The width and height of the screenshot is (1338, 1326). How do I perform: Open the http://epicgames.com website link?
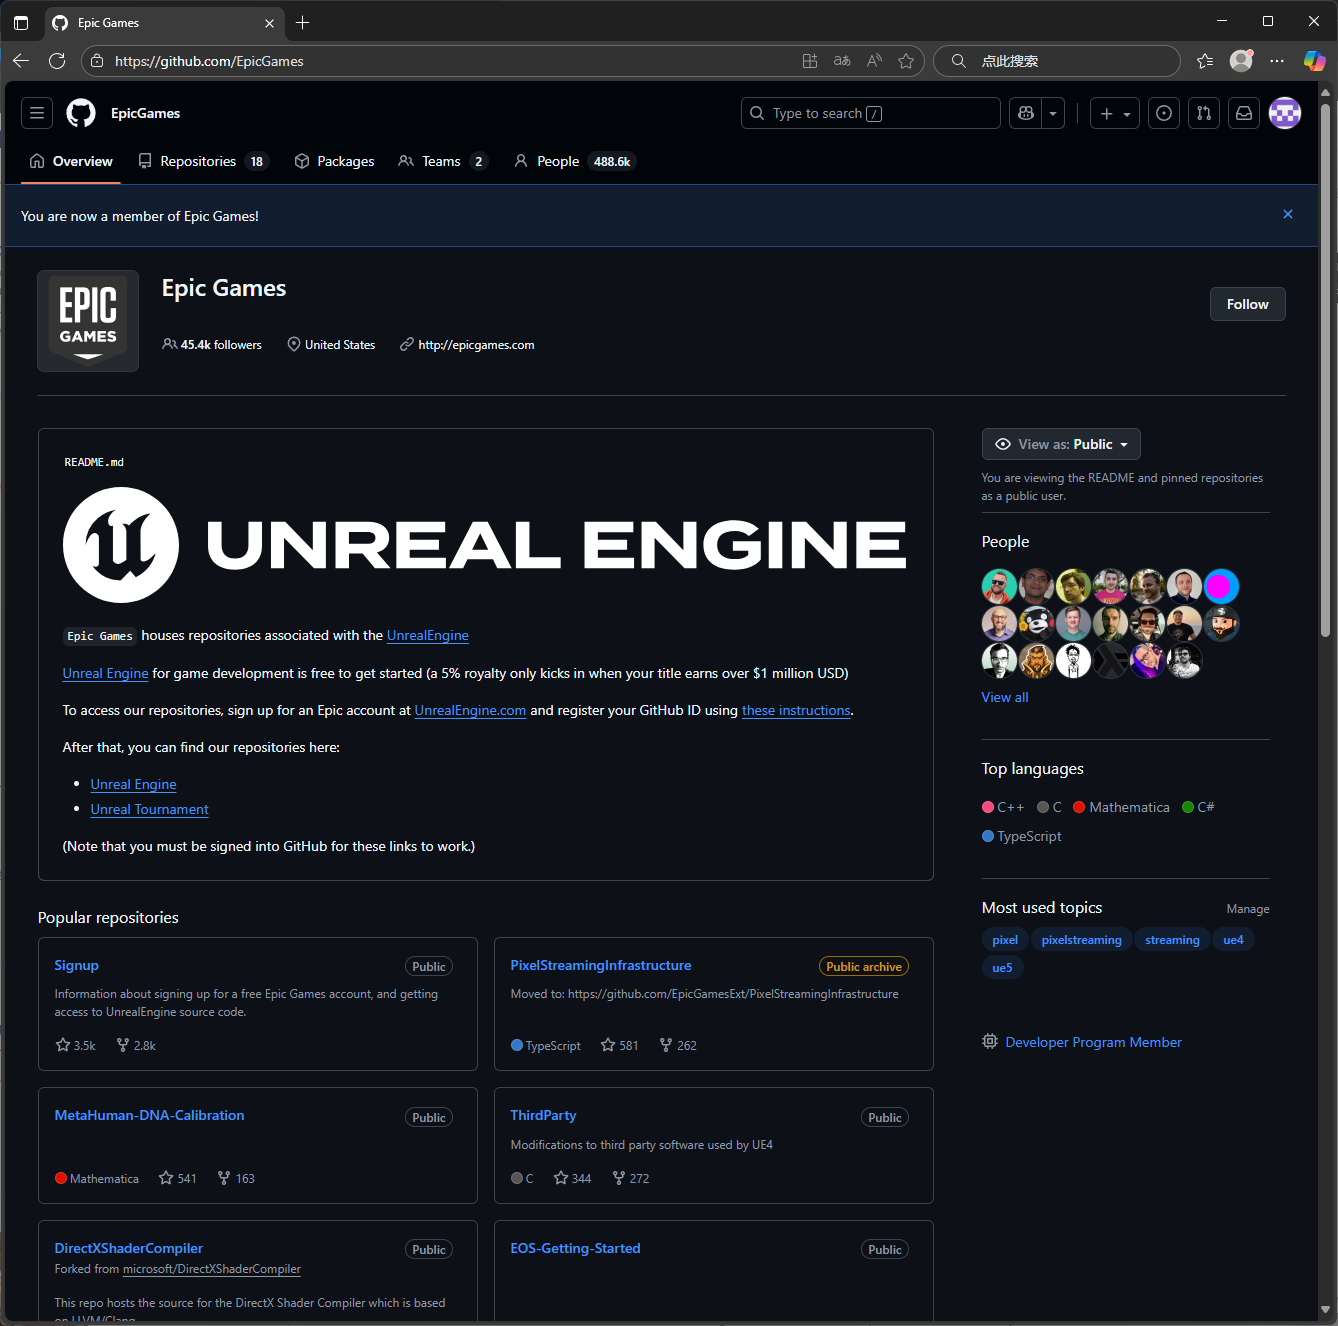(476, 345)
